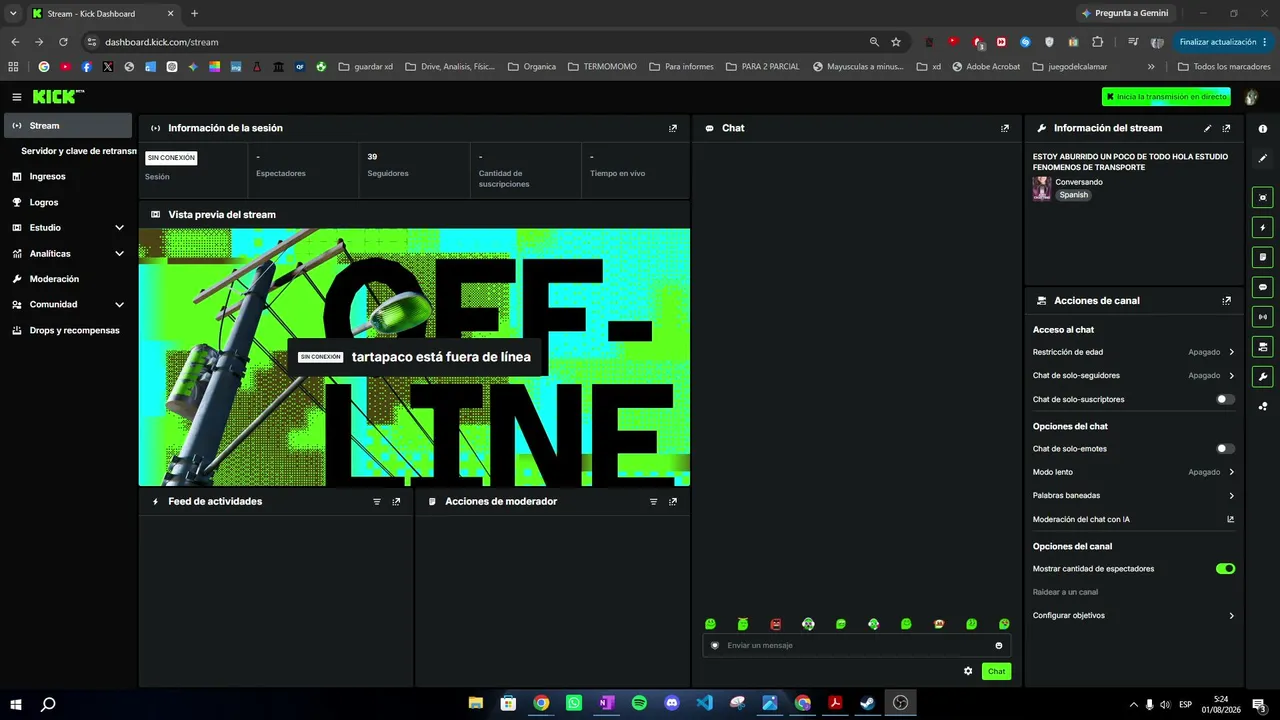Pop out the Feed de actividades panel
1280x720 pixels.
[396, 501]
